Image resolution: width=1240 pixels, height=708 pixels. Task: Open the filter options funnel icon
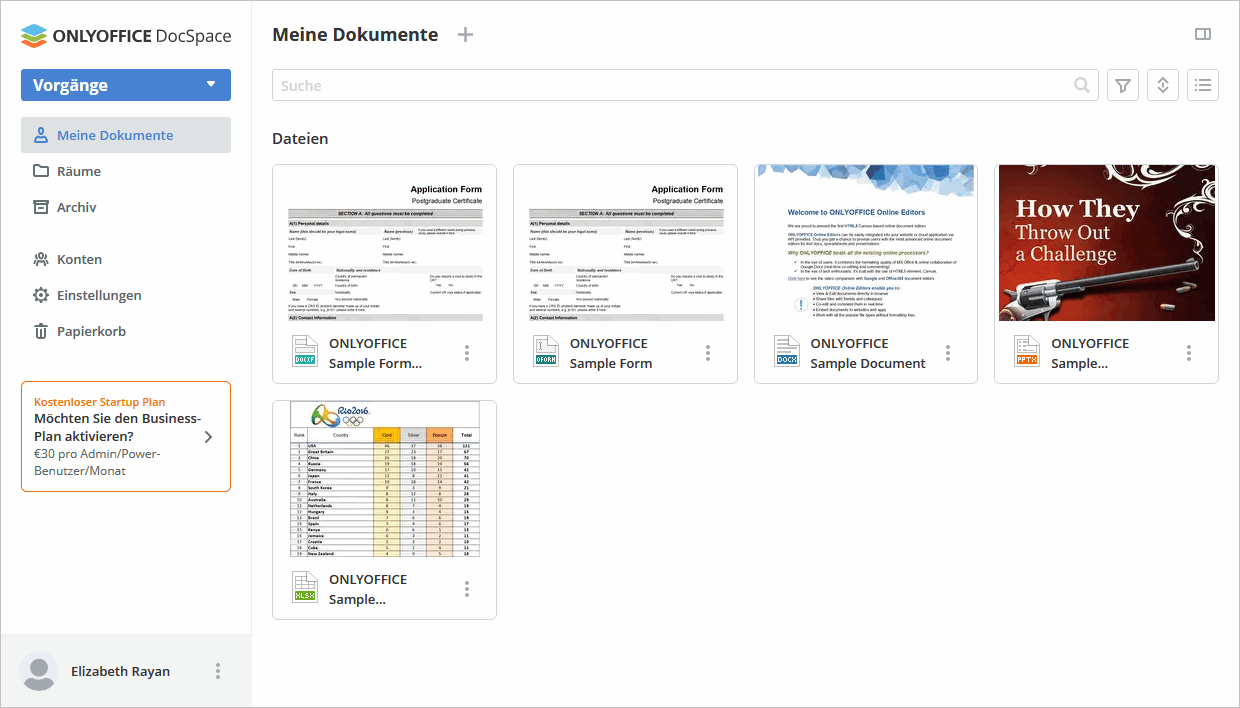pos(1123,85)
